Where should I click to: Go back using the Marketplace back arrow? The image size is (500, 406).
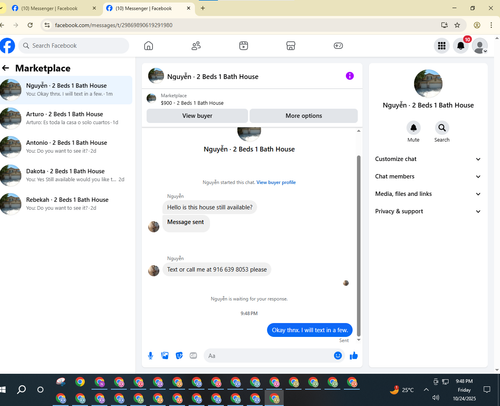tap(6, 68)
